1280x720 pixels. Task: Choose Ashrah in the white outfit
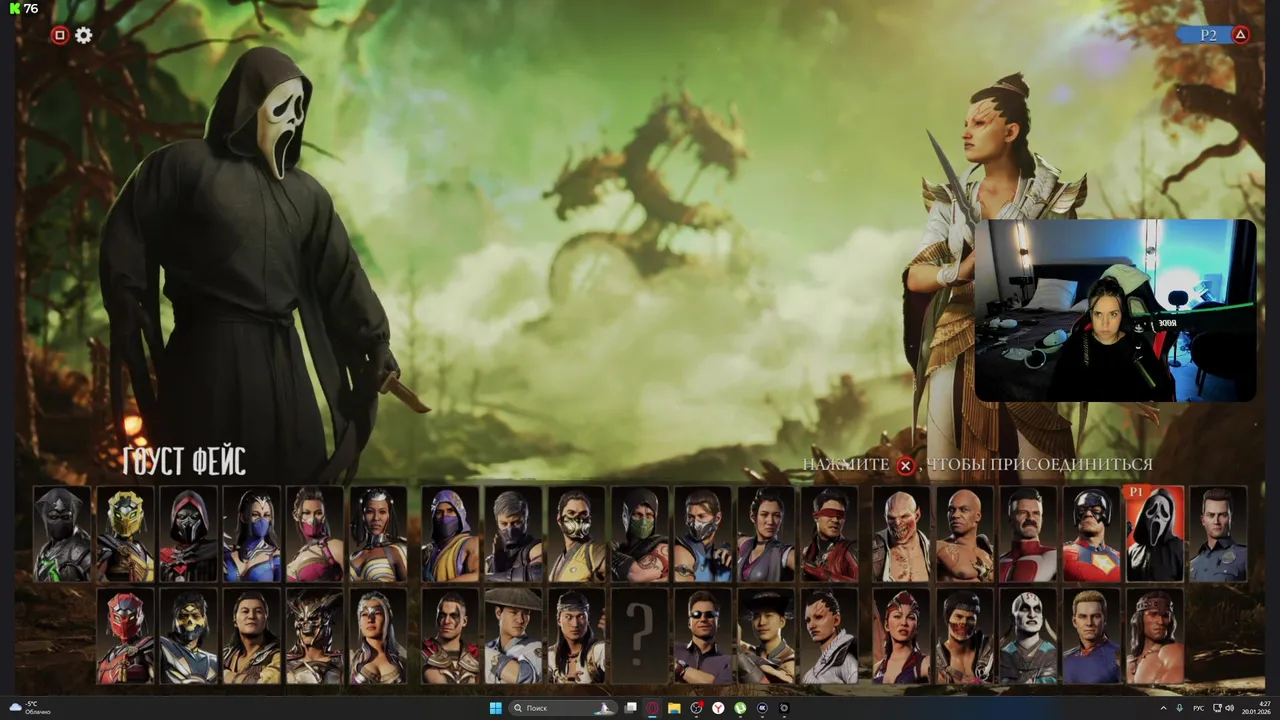pos(829,636)
